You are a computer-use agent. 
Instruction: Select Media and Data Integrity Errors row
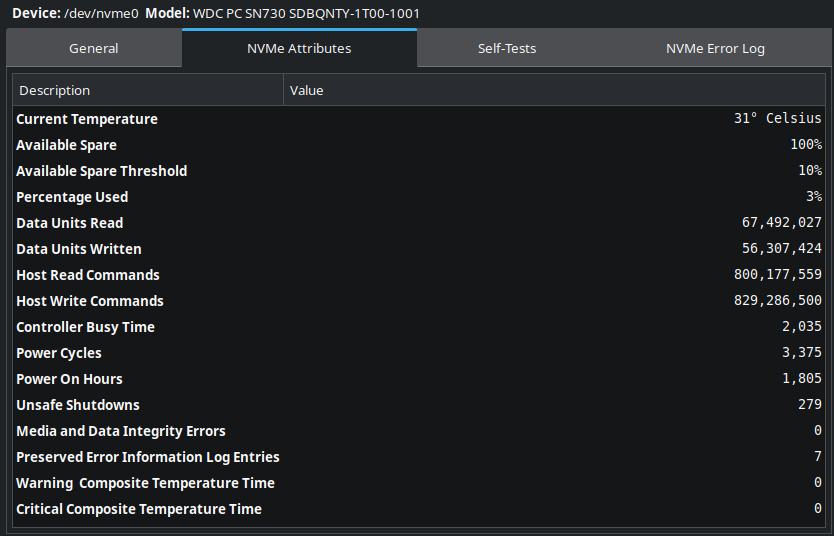coord(121,431)
